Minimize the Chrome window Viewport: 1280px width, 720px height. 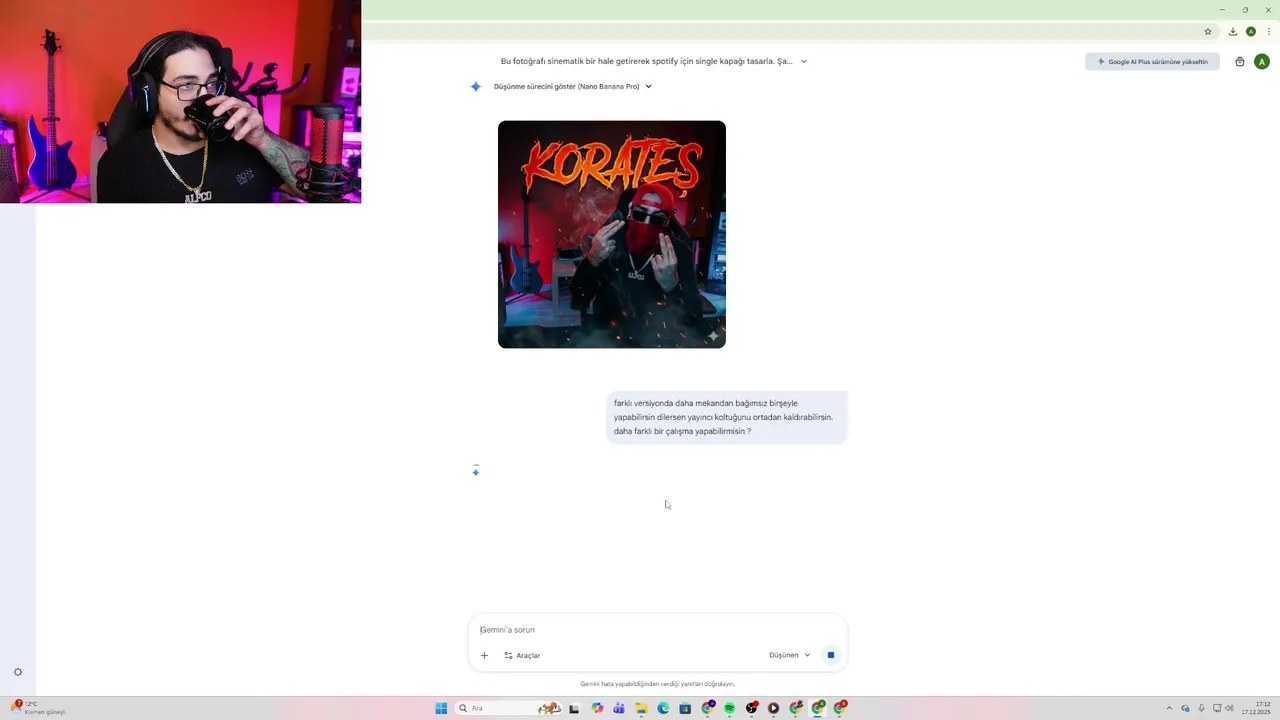pos(1222,10)
